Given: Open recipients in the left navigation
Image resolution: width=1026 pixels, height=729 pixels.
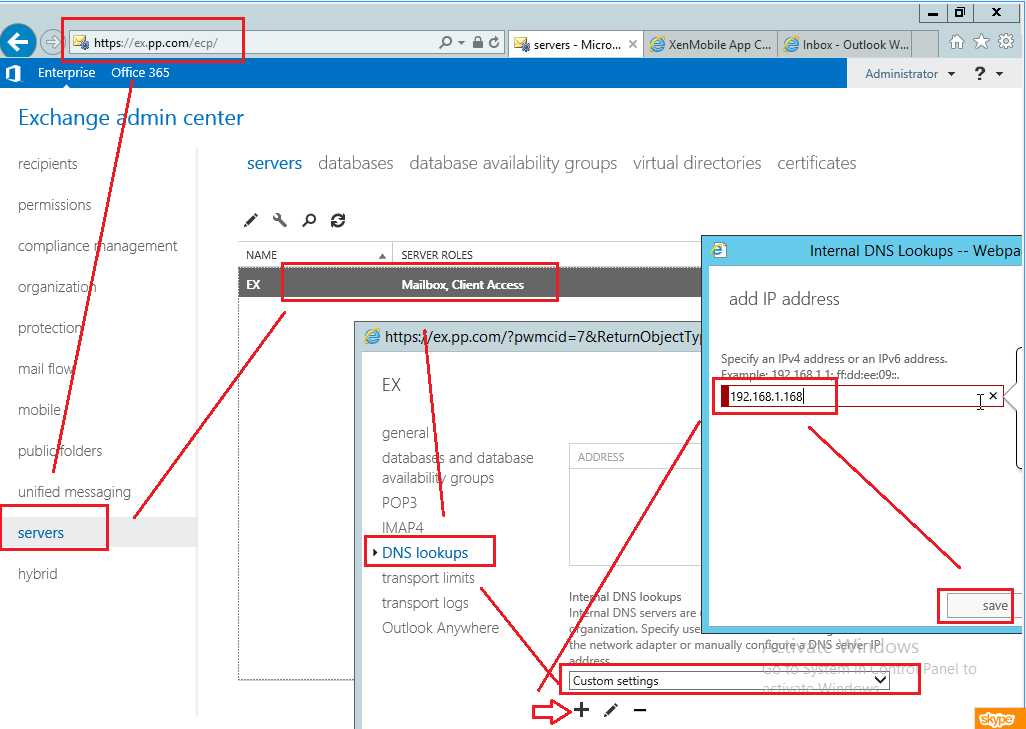Looking at the screenshot, I should coord(48,164).
